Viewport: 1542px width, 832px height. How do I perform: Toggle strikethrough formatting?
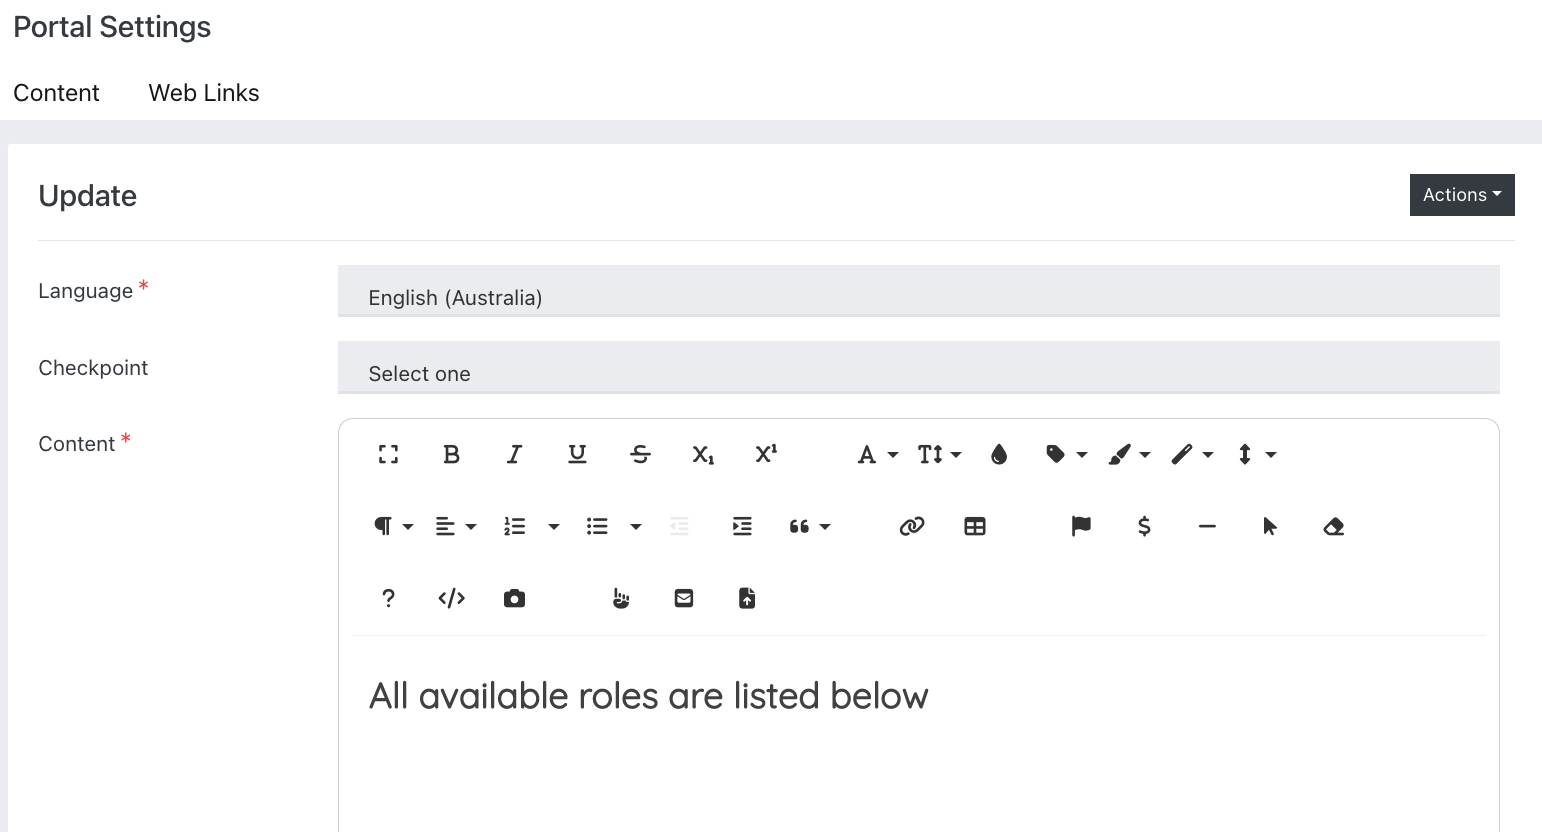640,455
